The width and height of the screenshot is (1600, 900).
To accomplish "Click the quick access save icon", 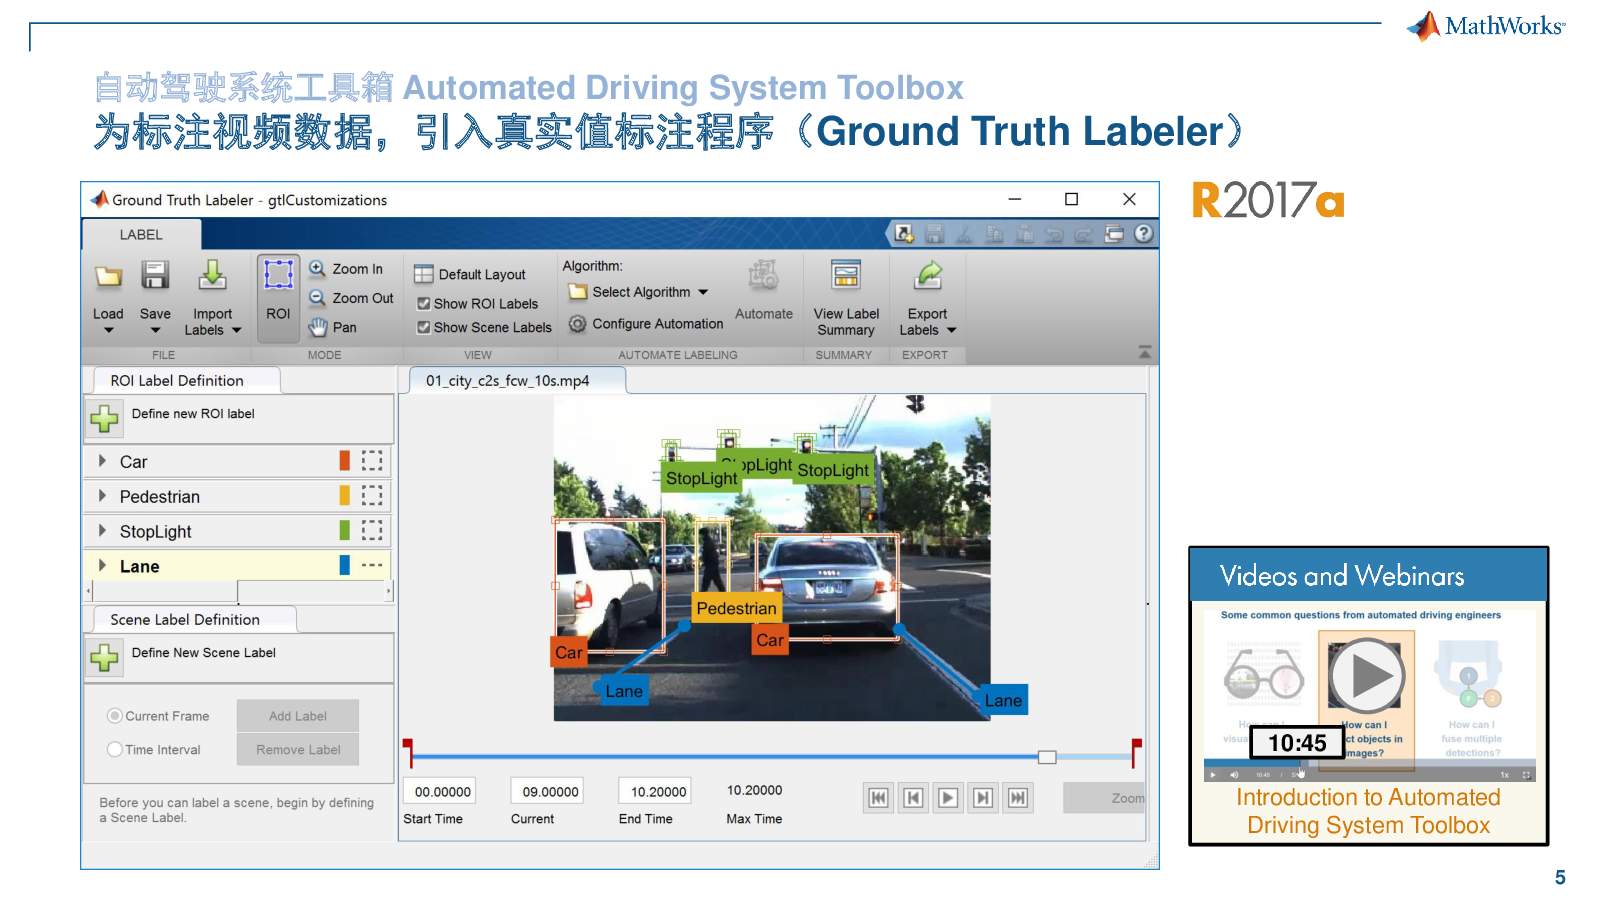I will coord(935,234).
